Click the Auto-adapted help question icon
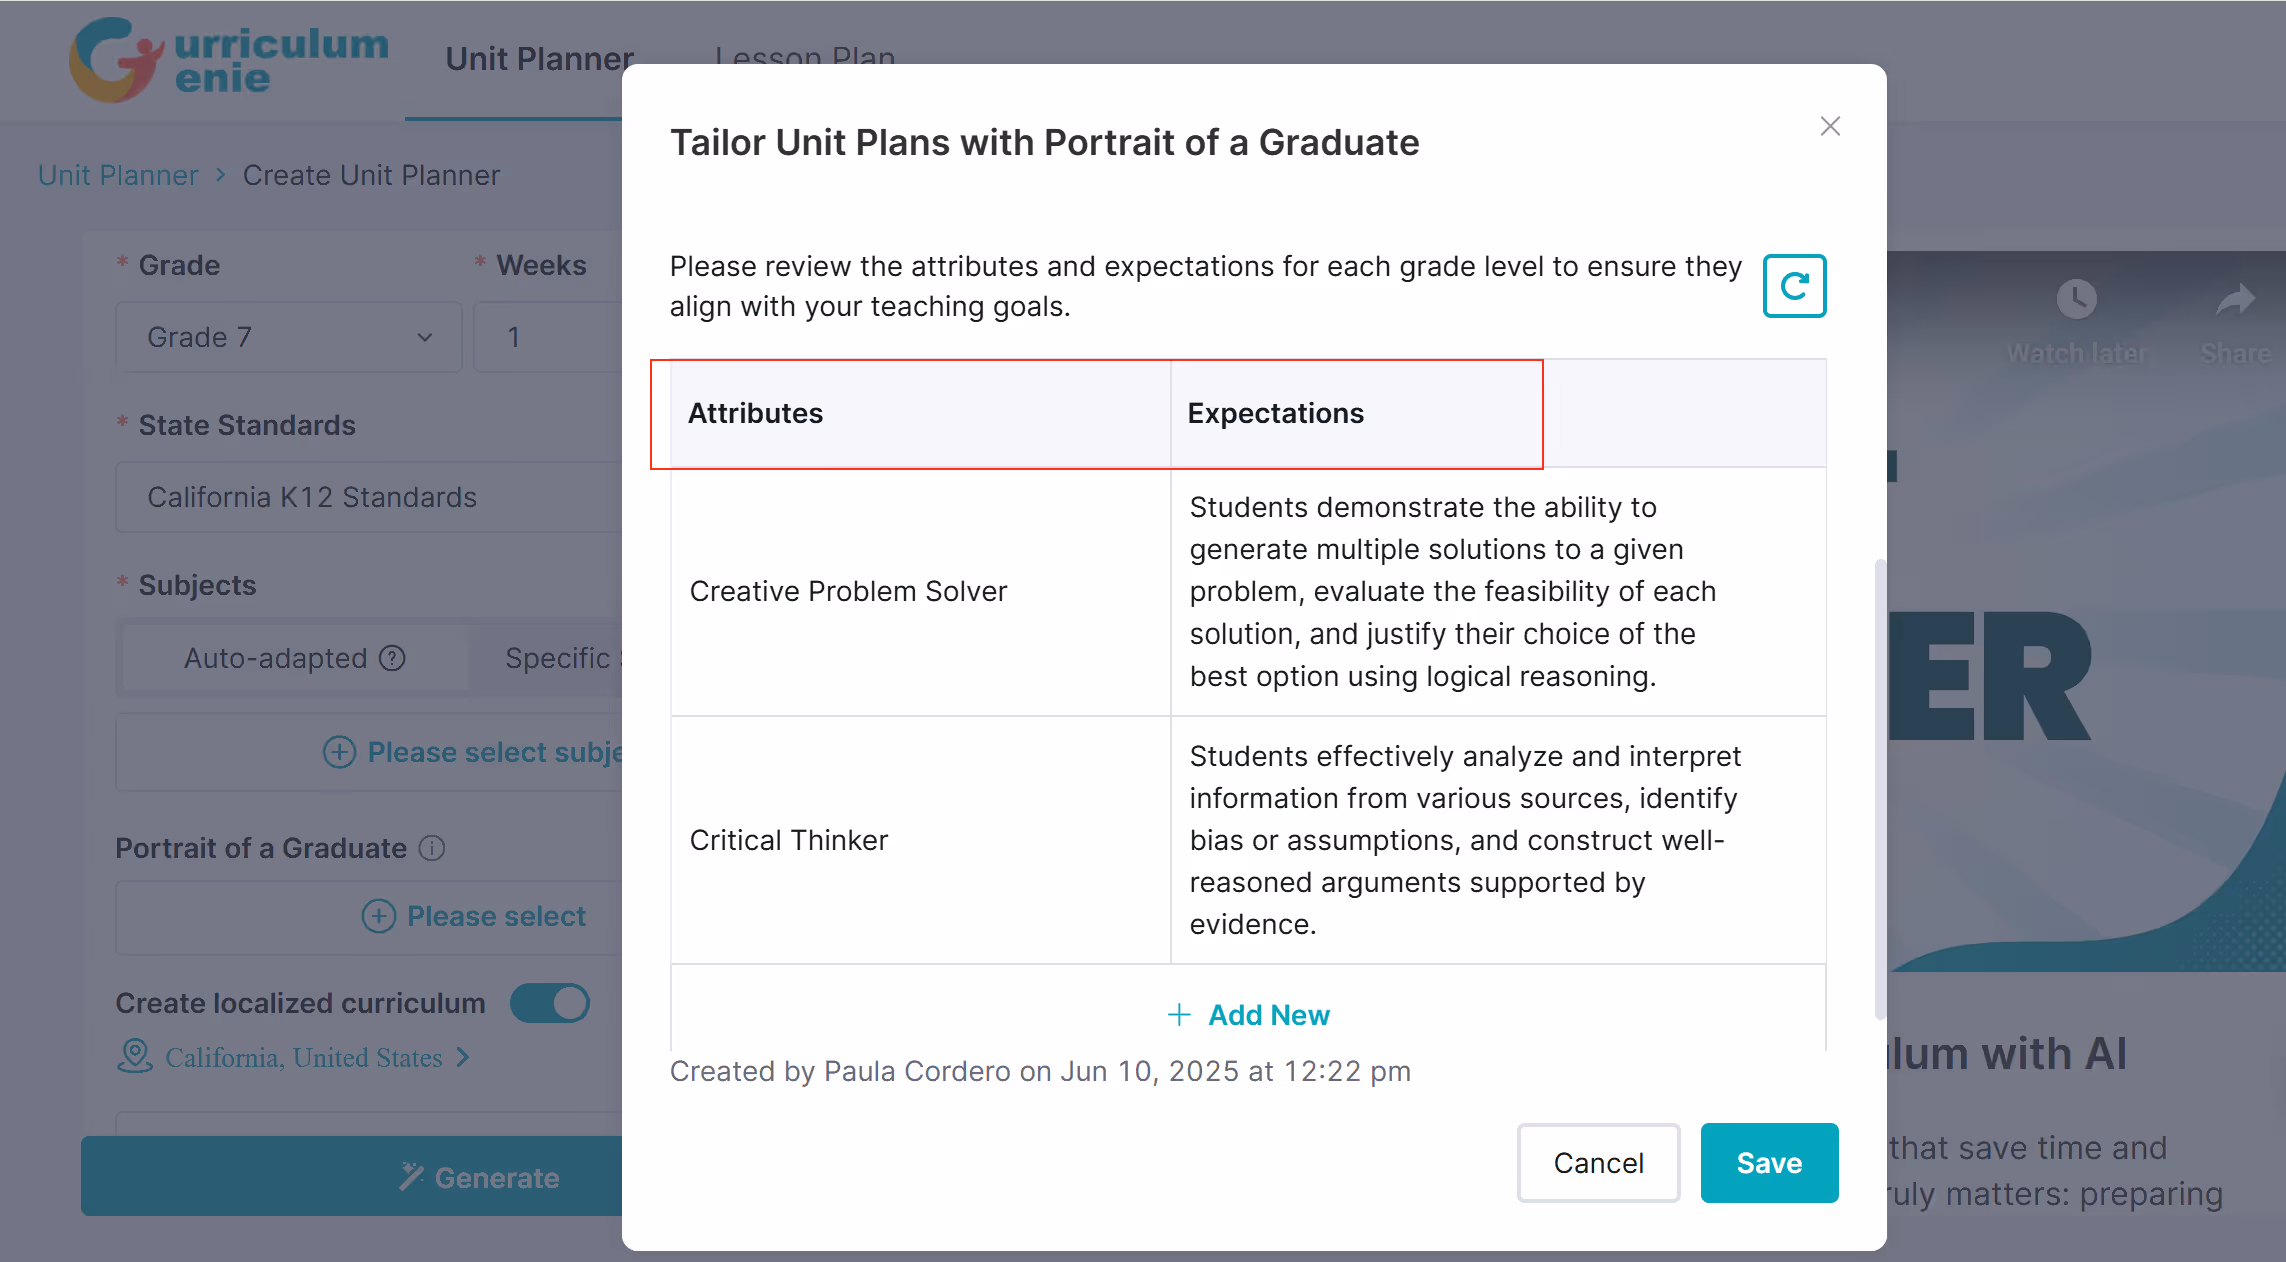 (393, 658)
